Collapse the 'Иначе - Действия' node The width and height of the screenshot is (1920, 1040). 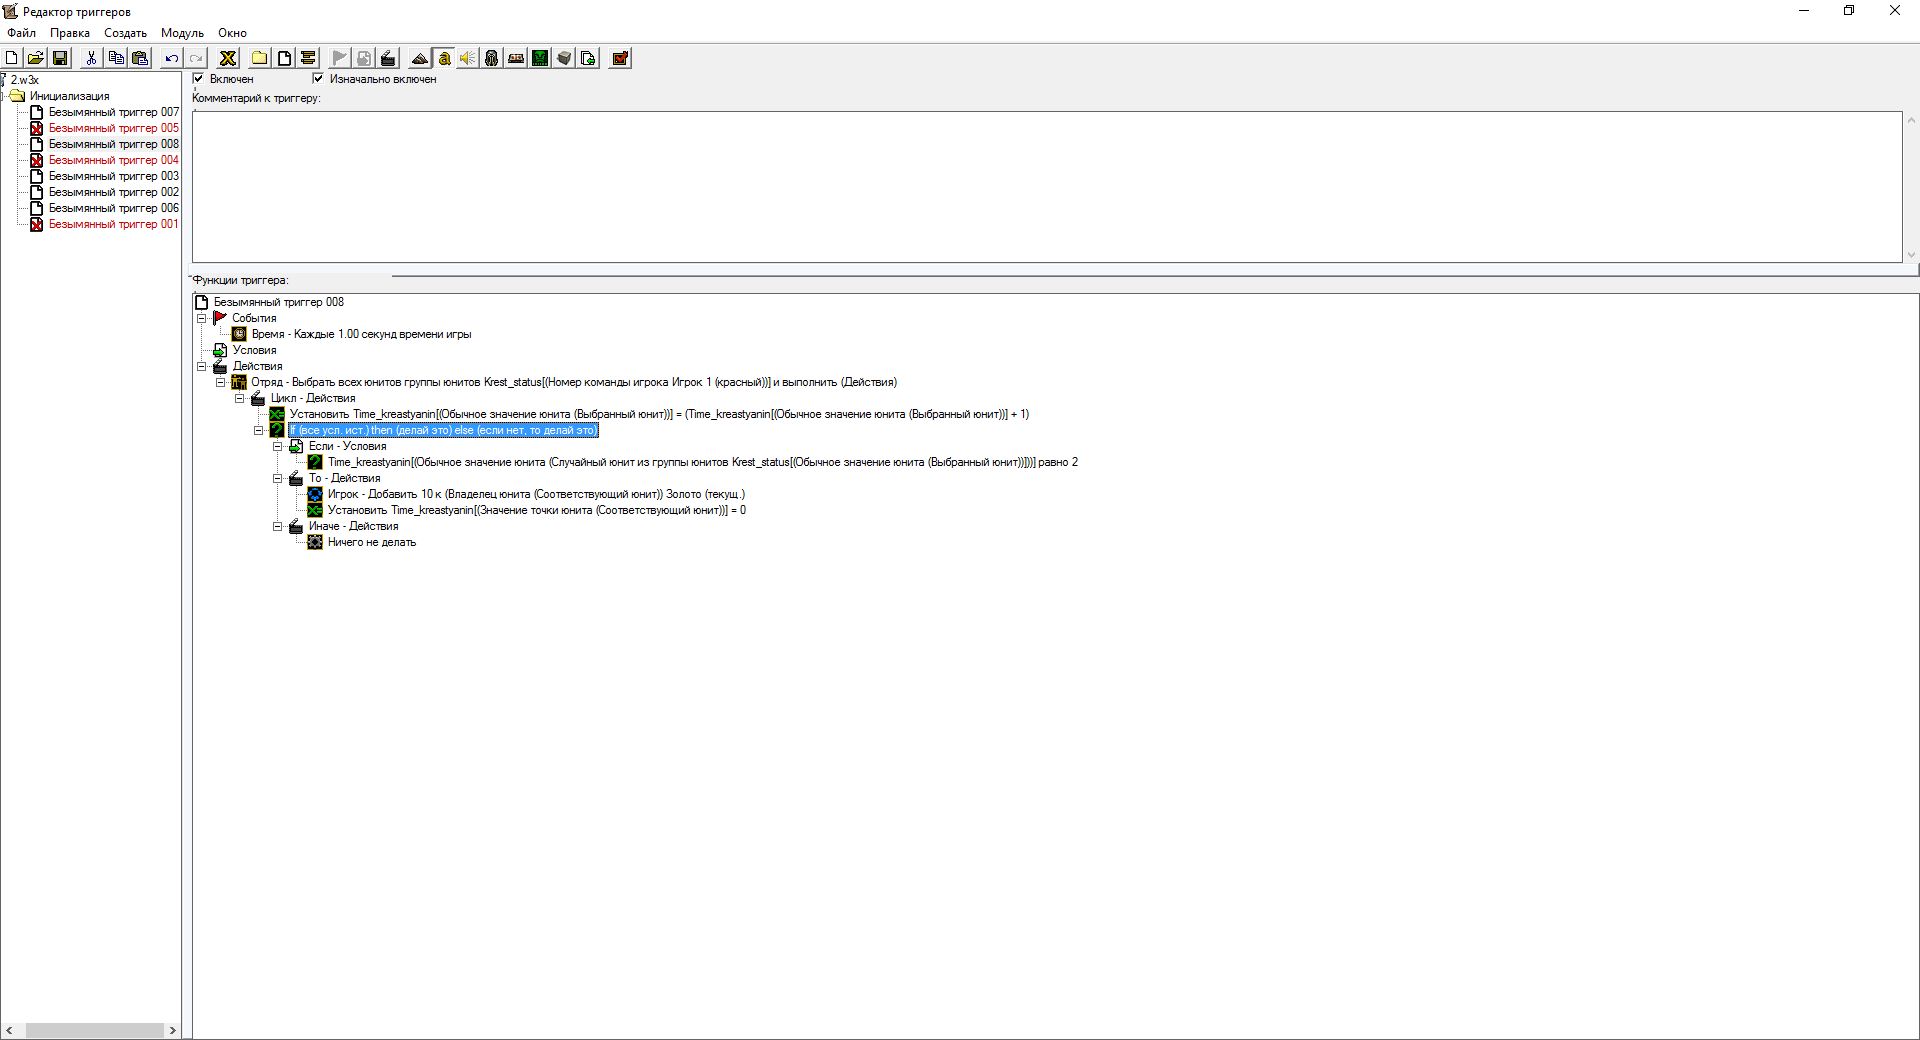277,526
